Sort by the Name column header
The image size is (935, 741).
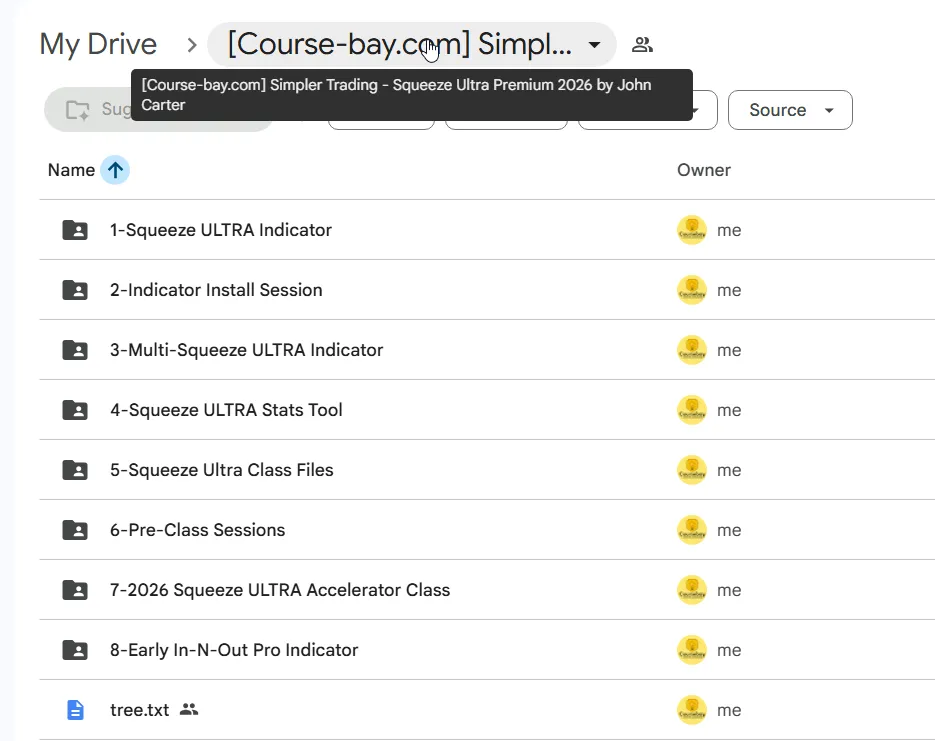(71, 170)
